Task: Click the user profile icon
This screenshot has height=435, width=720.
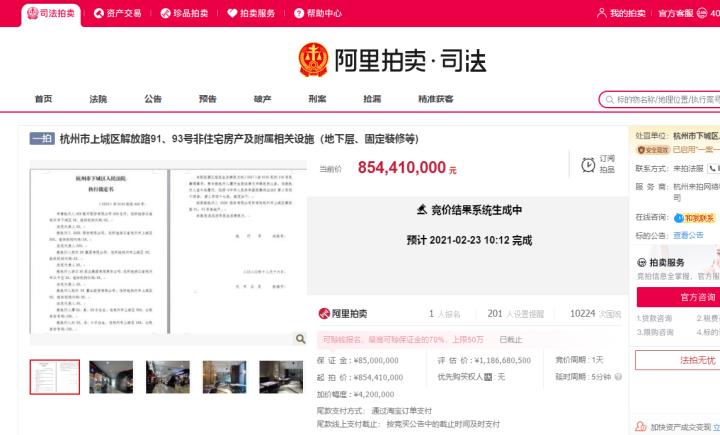Action: (602, 13)
